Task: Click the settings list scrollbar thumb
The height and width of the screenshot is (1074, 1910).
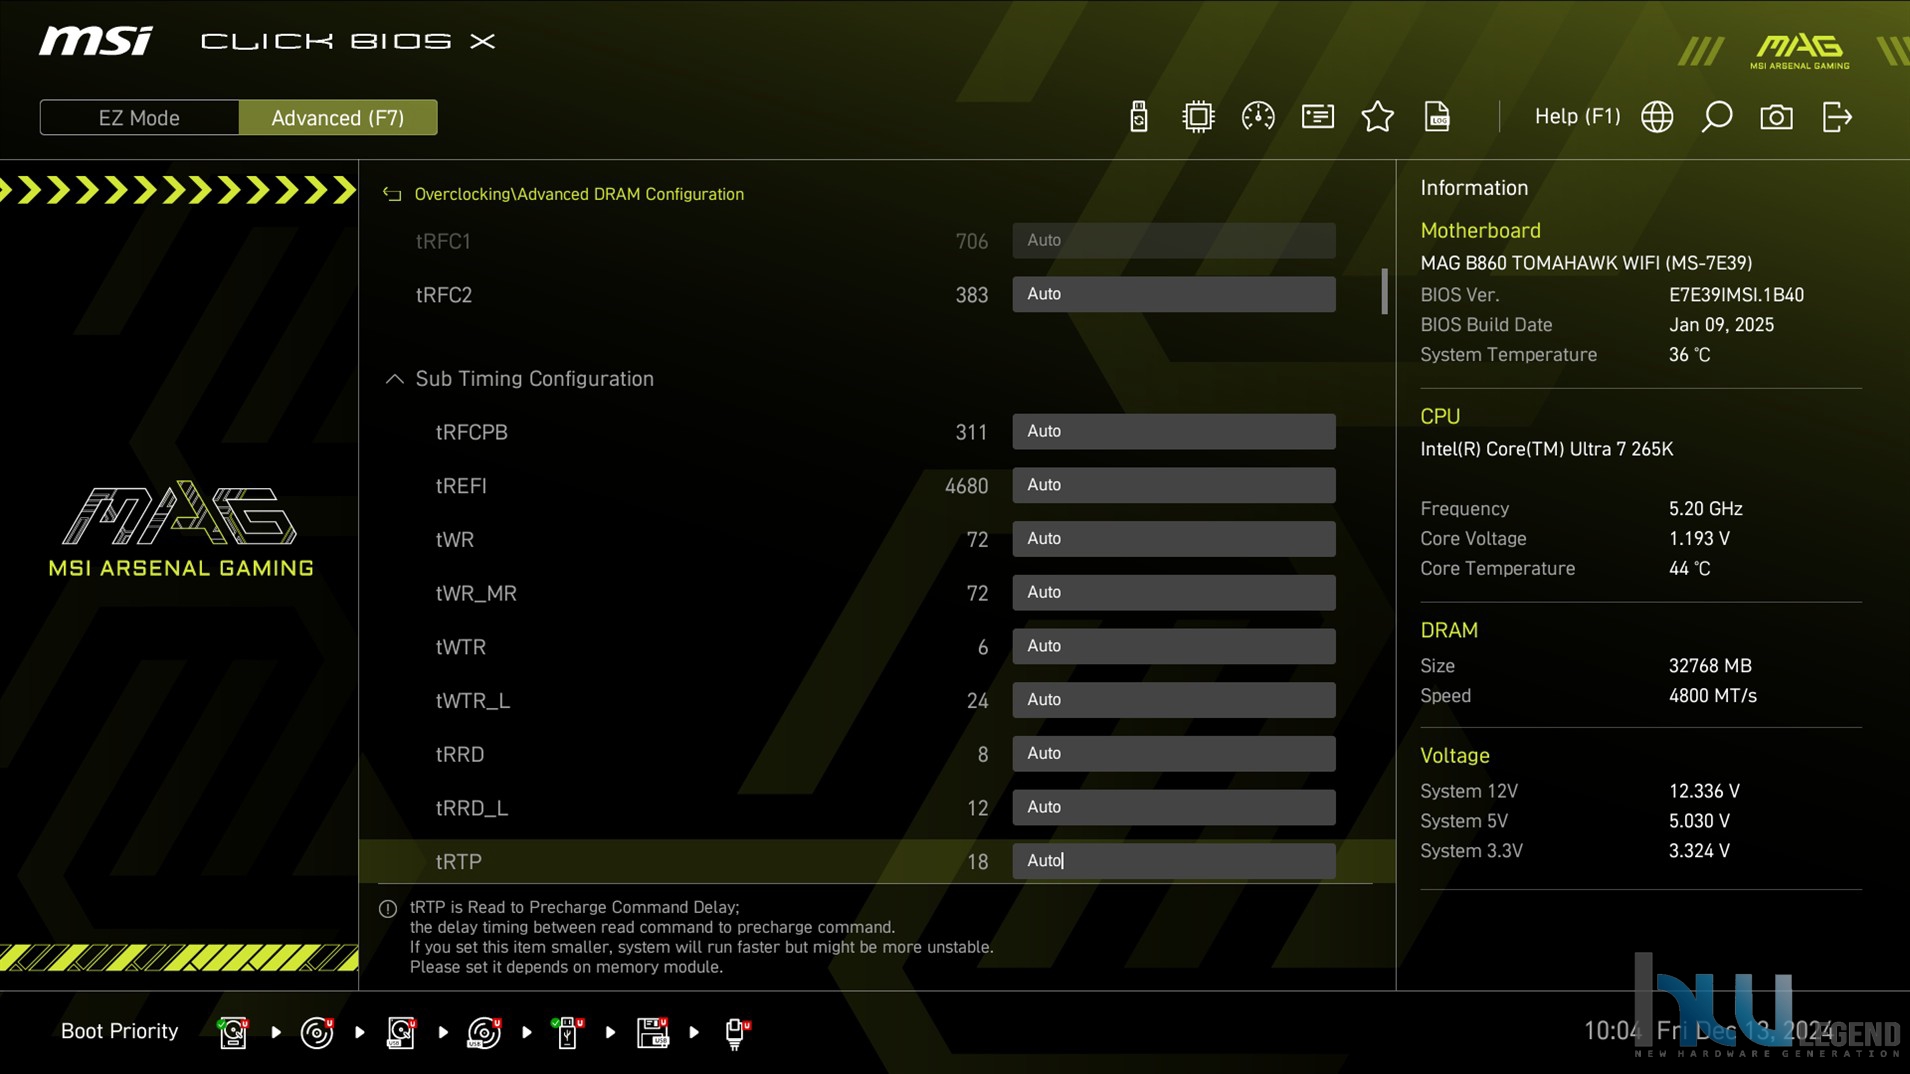Action: [1384, 291]
